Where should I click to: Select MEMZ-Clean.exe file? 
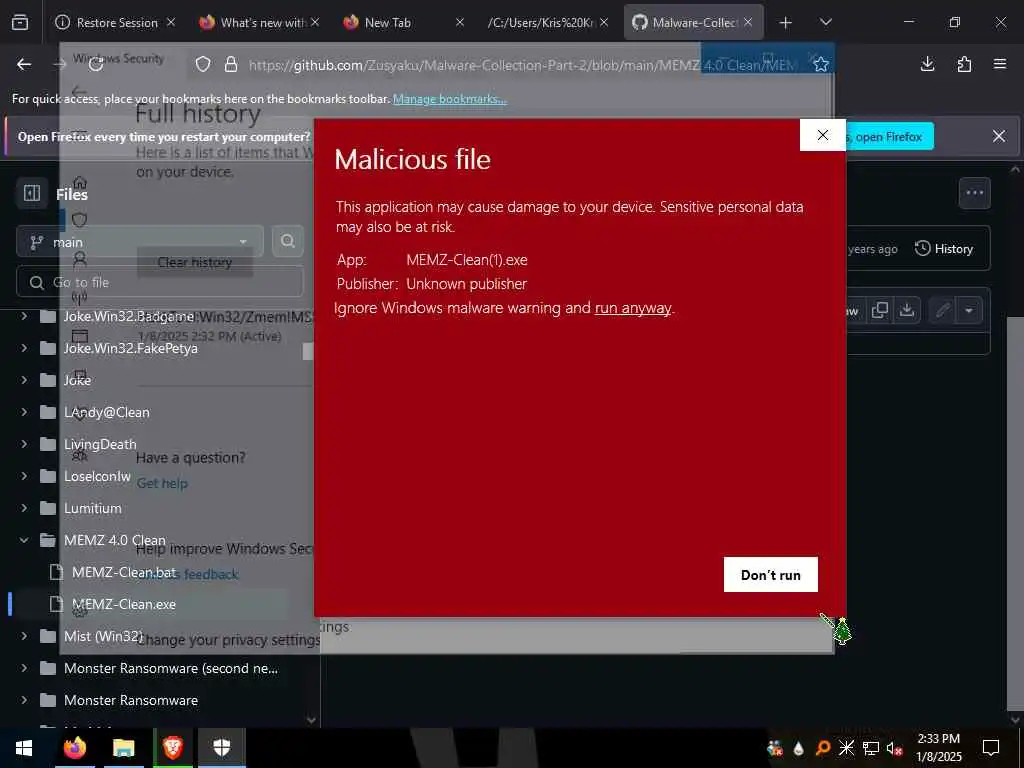(123, 604)
